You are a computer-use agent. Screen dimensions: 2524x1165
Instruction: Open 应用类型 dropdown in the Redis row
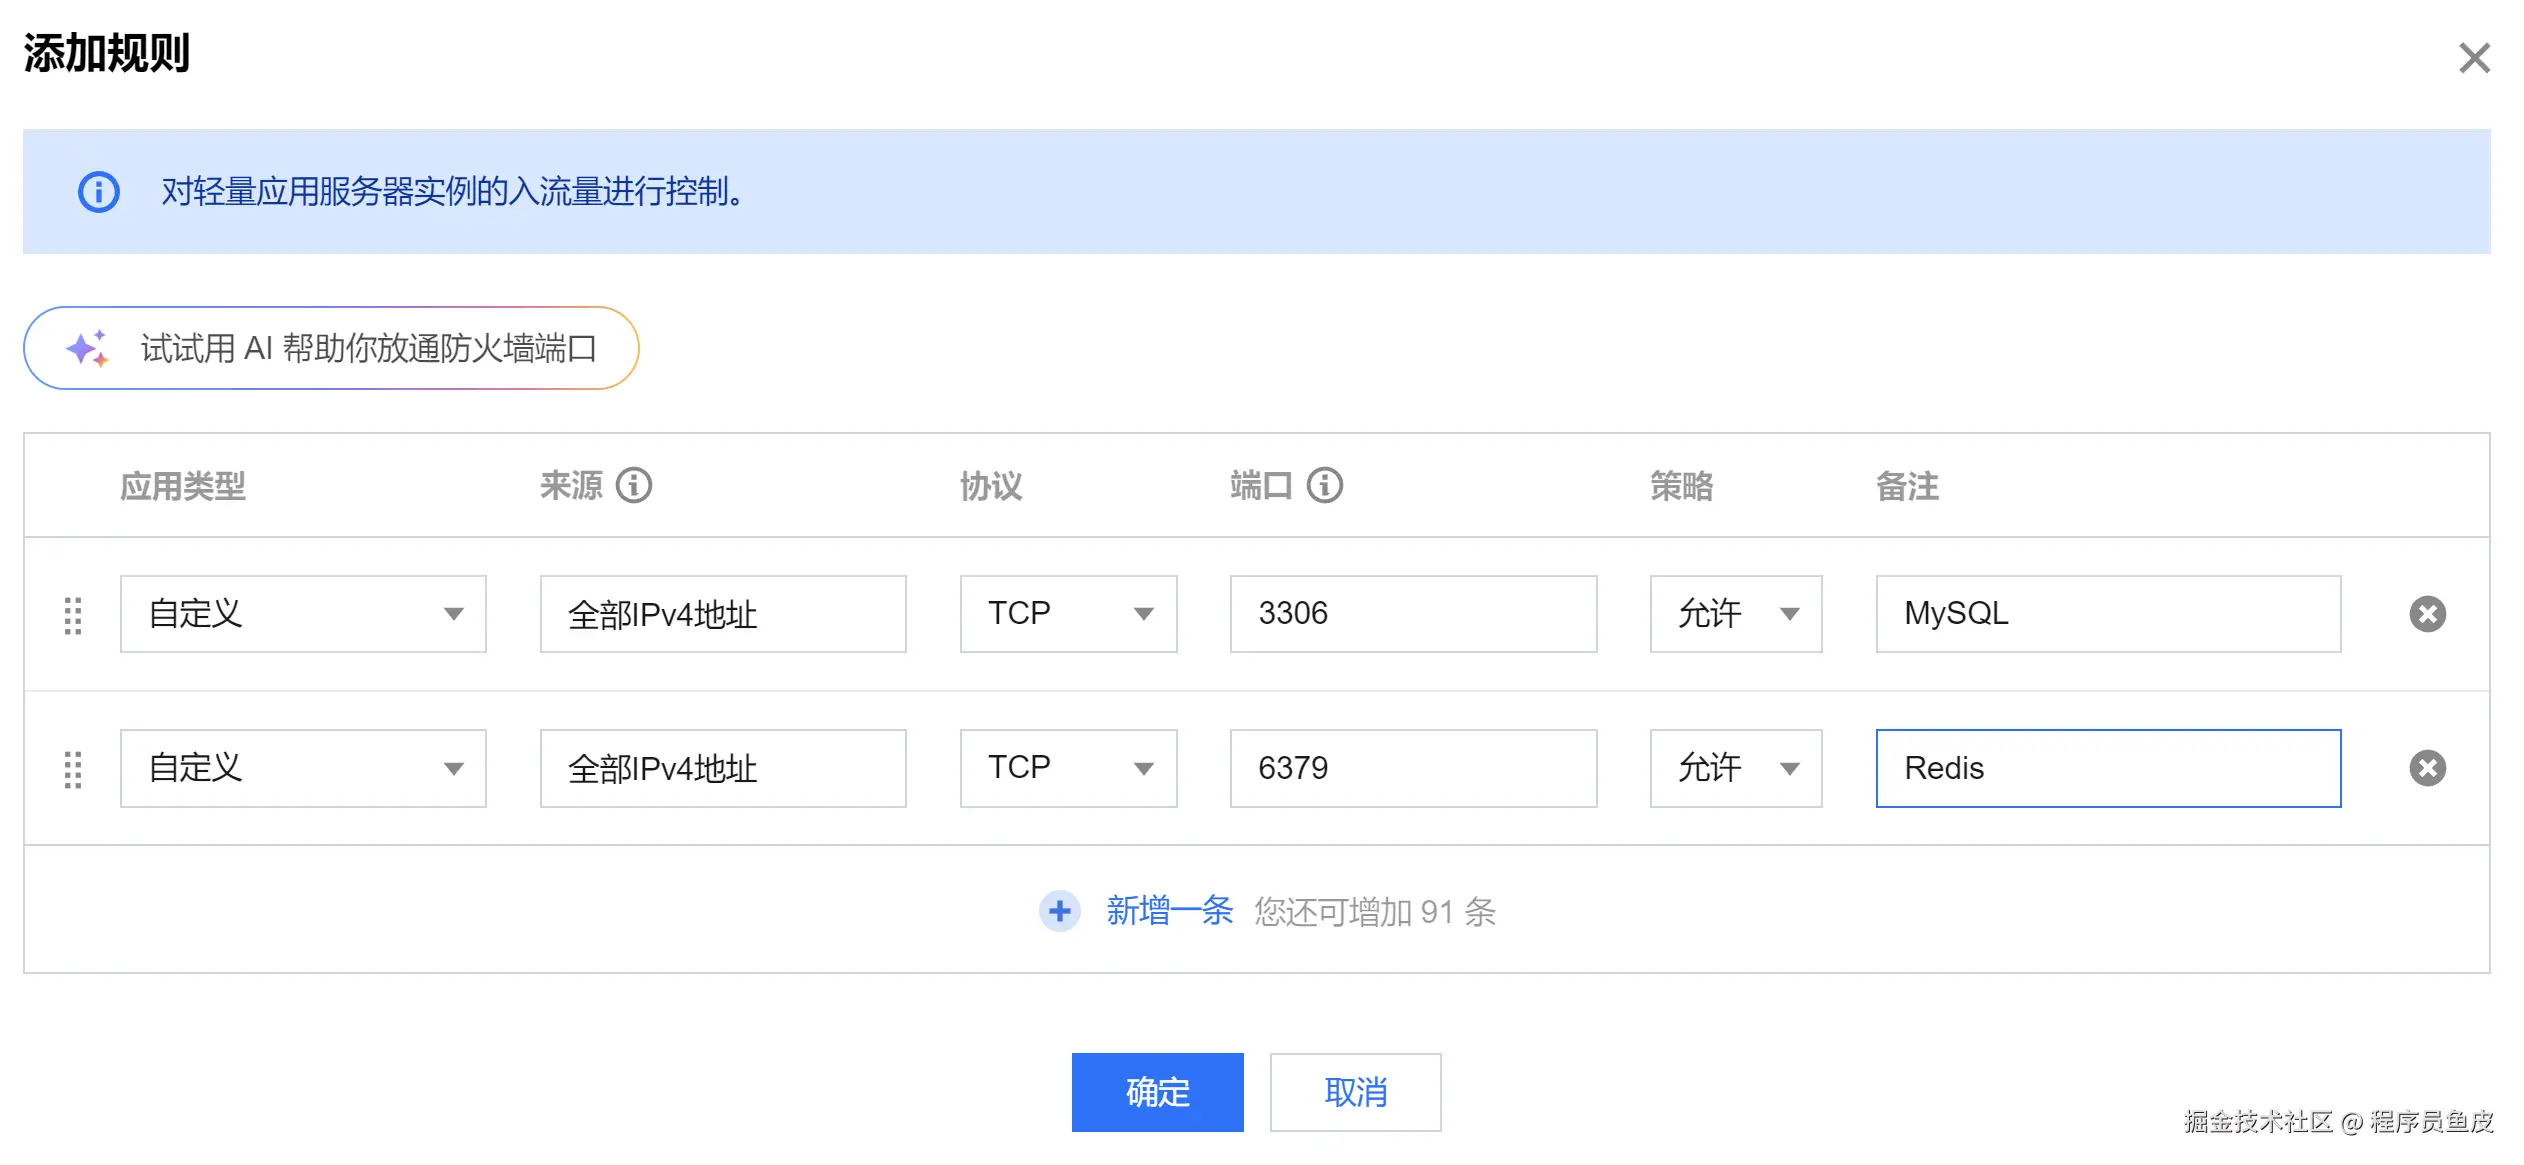click(303, 768)
